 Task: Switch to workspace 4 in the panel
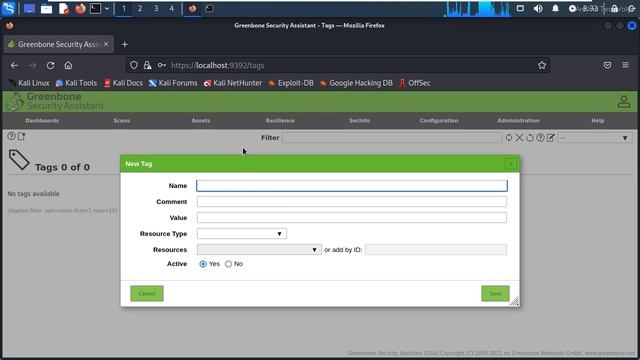pyautogui.click(x=172, y=8)
